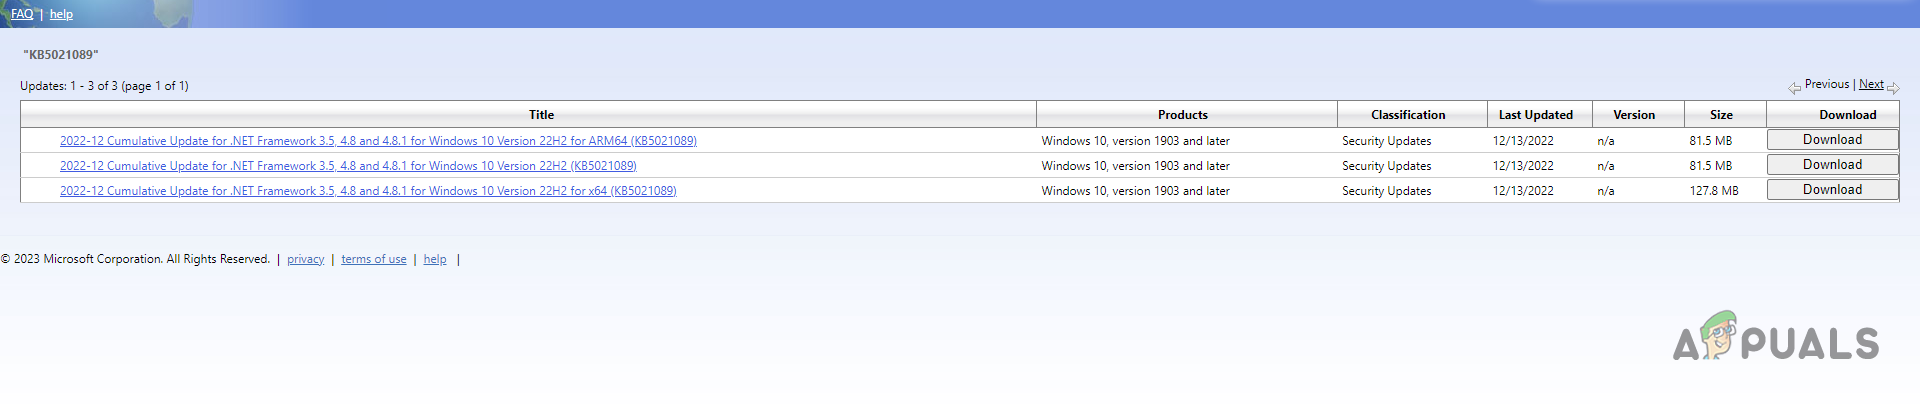
Task: Sort by the Last Updated column header
Action: (1535, 115)
